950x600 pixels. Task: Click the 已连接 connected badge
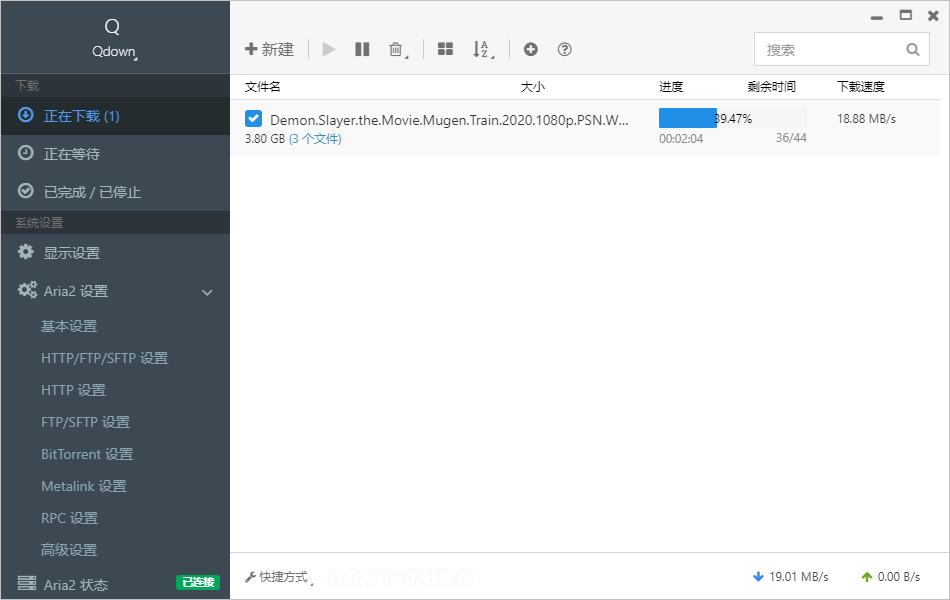[198, 582]
